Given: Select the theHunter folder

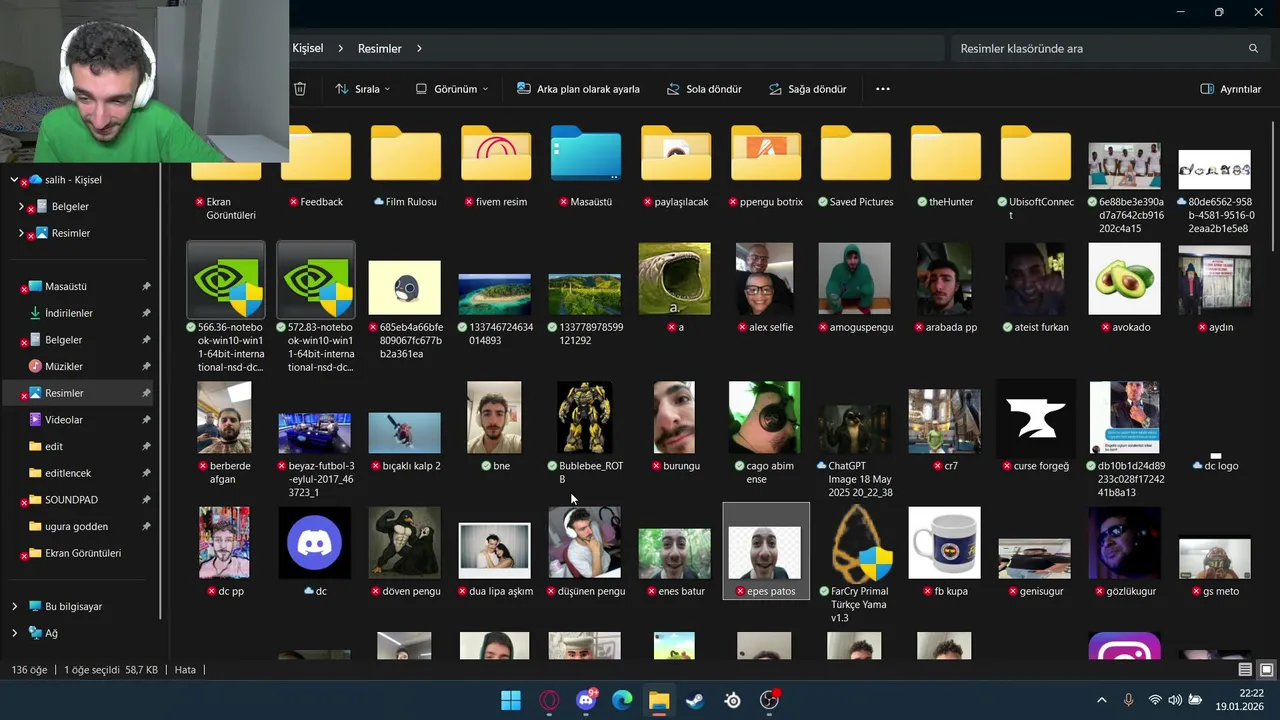Looking at the screenshot, I should [945, 165].
